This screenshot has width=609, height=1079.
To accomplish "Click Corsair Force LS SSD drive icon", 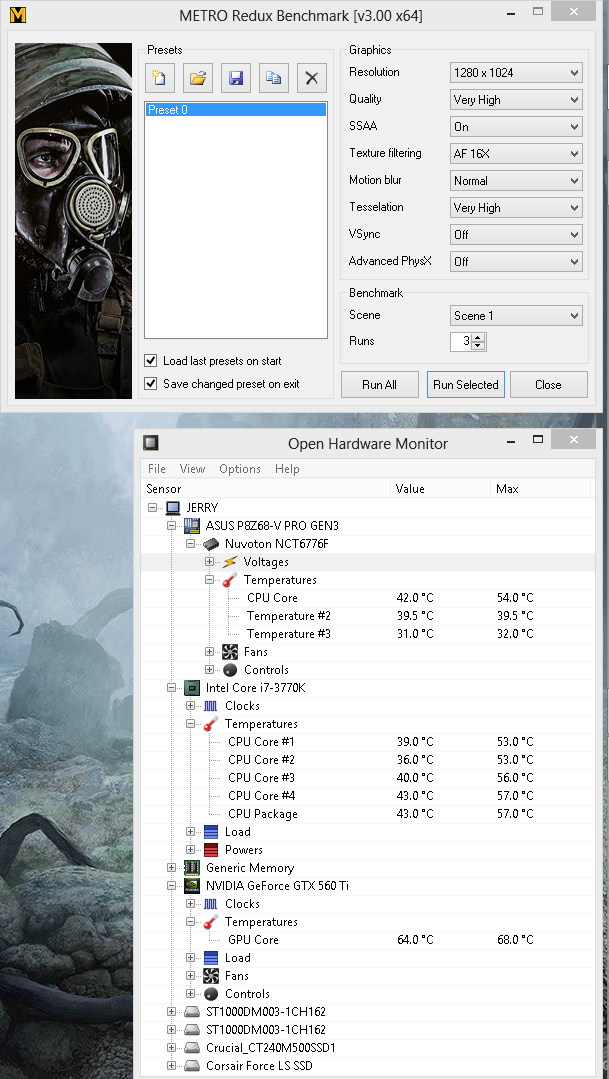I will 192,1065.
